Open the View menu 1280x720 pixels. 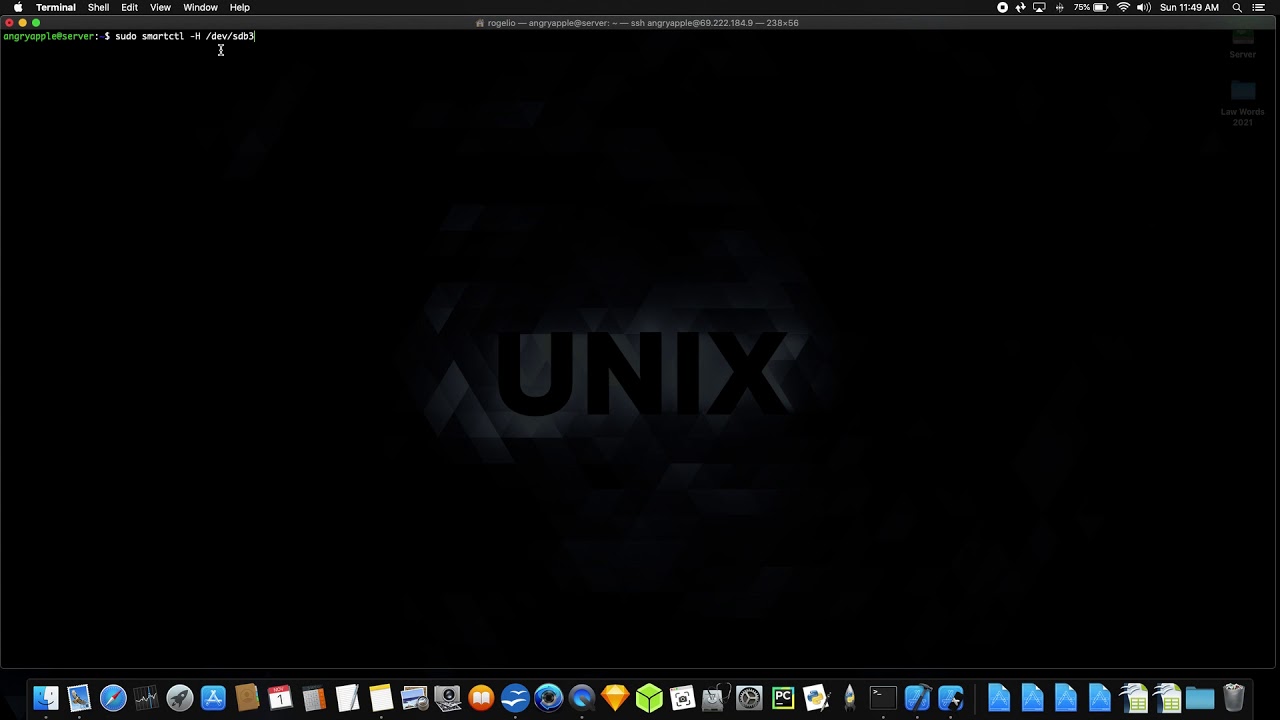click(x=160, y=7)
